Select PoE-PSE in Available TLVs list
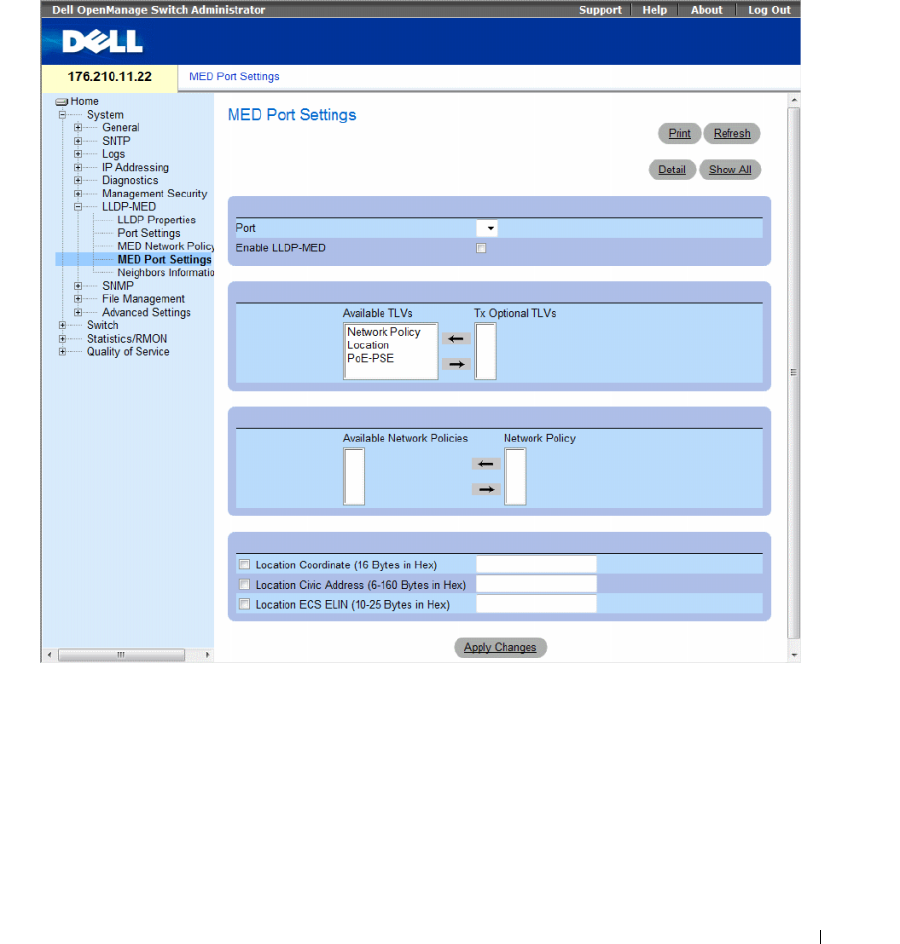The height and width of the screenshot is (944, 900). pyautogui.click(x=370, y=359)
